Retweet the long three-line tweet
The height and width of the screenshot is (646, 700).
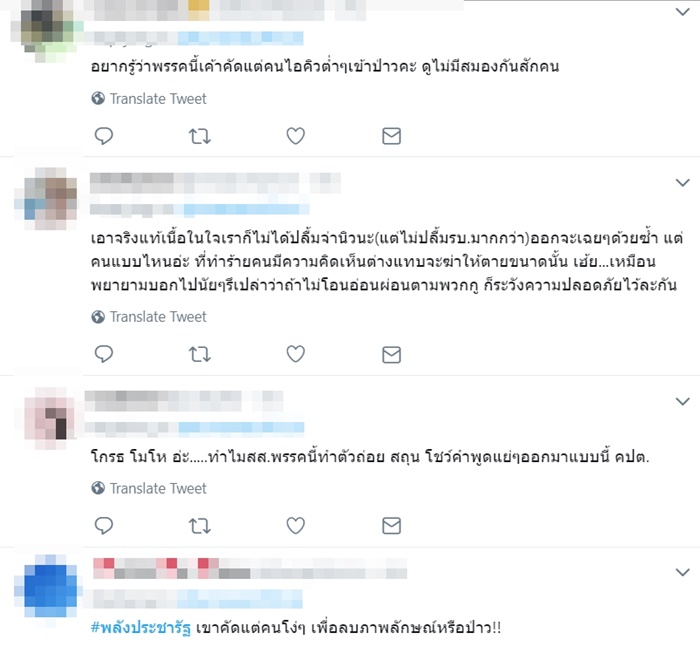tap(200, 354)
